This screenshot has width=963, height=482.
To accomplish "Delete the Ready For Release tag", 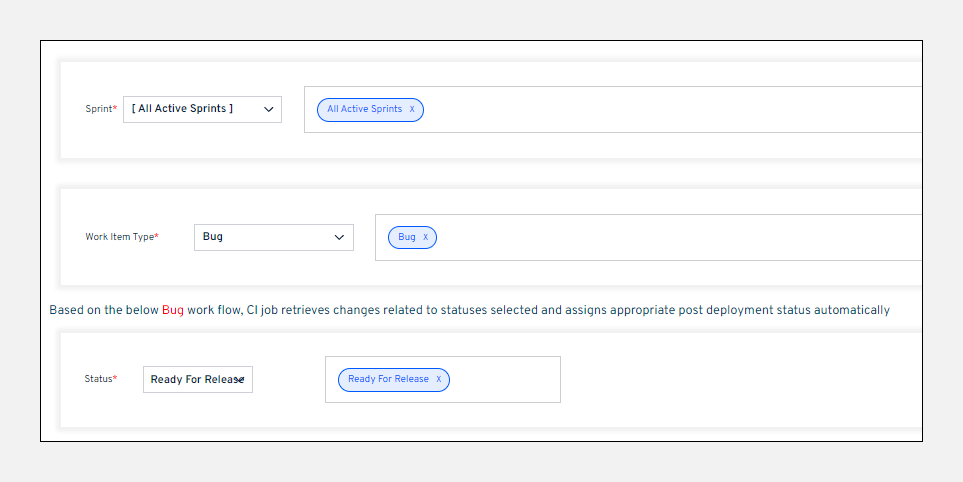I will pos(438,379).
